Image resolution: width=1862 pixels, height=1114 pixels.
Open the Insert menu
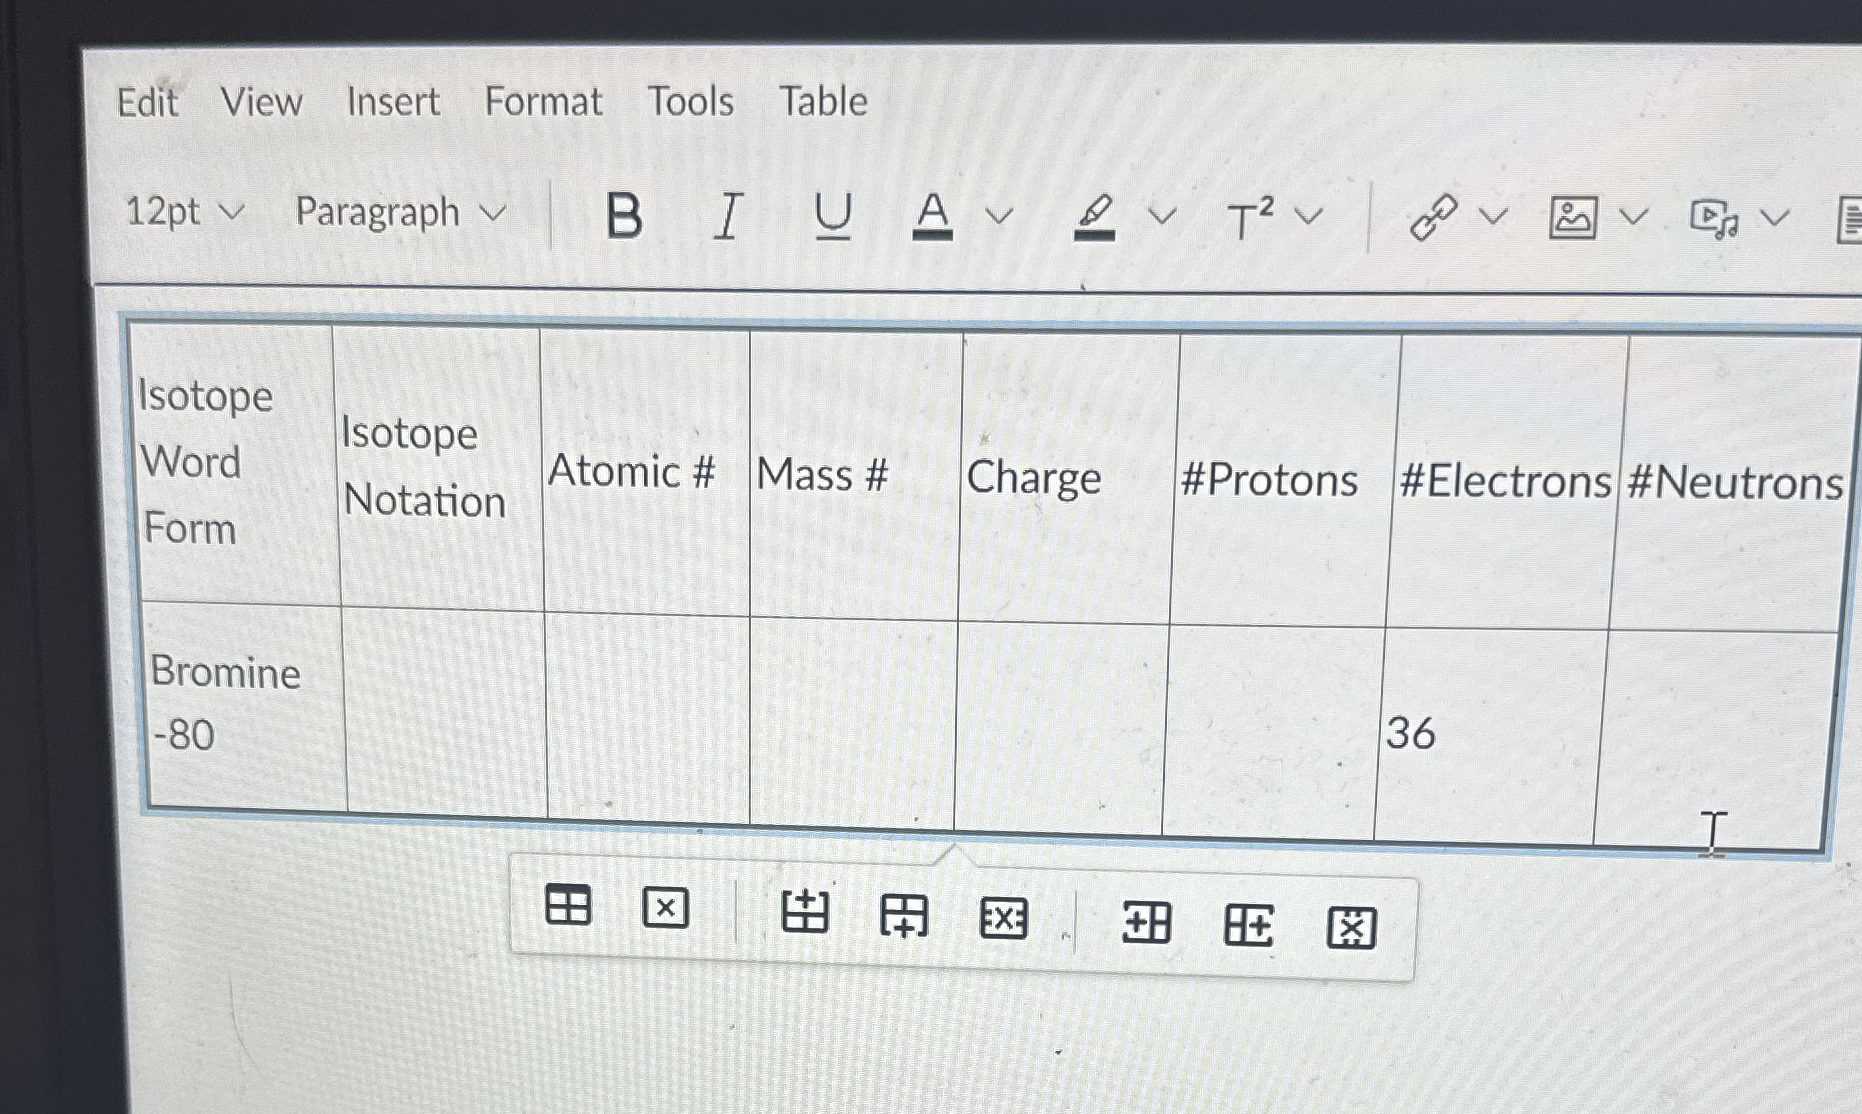(392, 101)
